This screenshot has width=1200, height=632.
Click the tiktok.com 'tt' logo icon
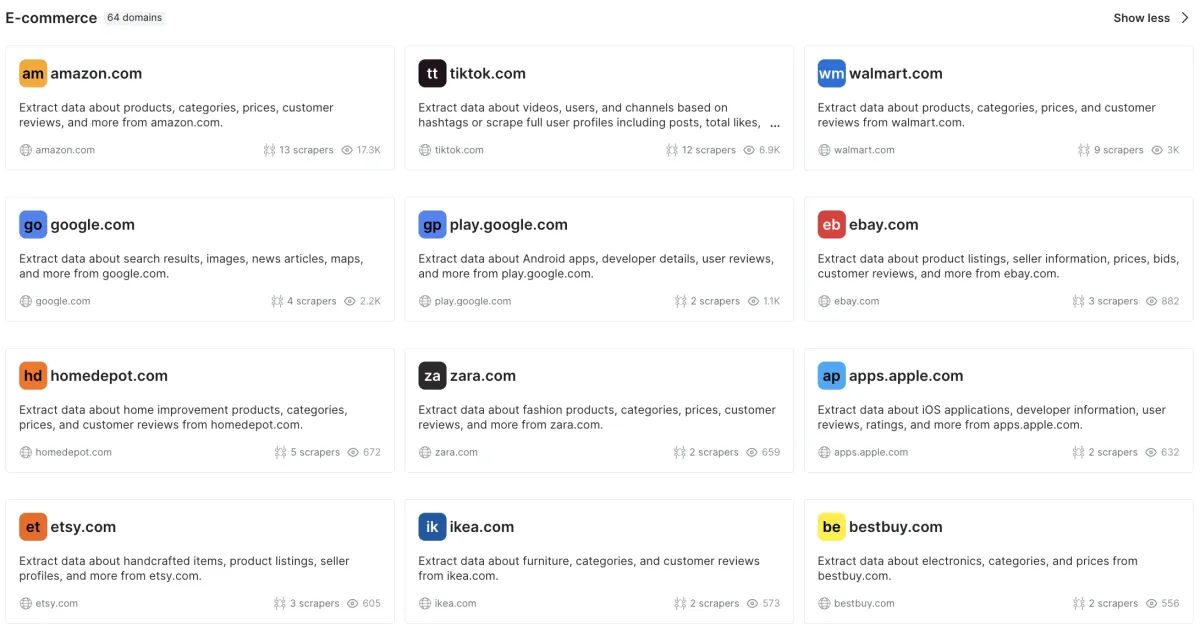[x=432, y=74]
